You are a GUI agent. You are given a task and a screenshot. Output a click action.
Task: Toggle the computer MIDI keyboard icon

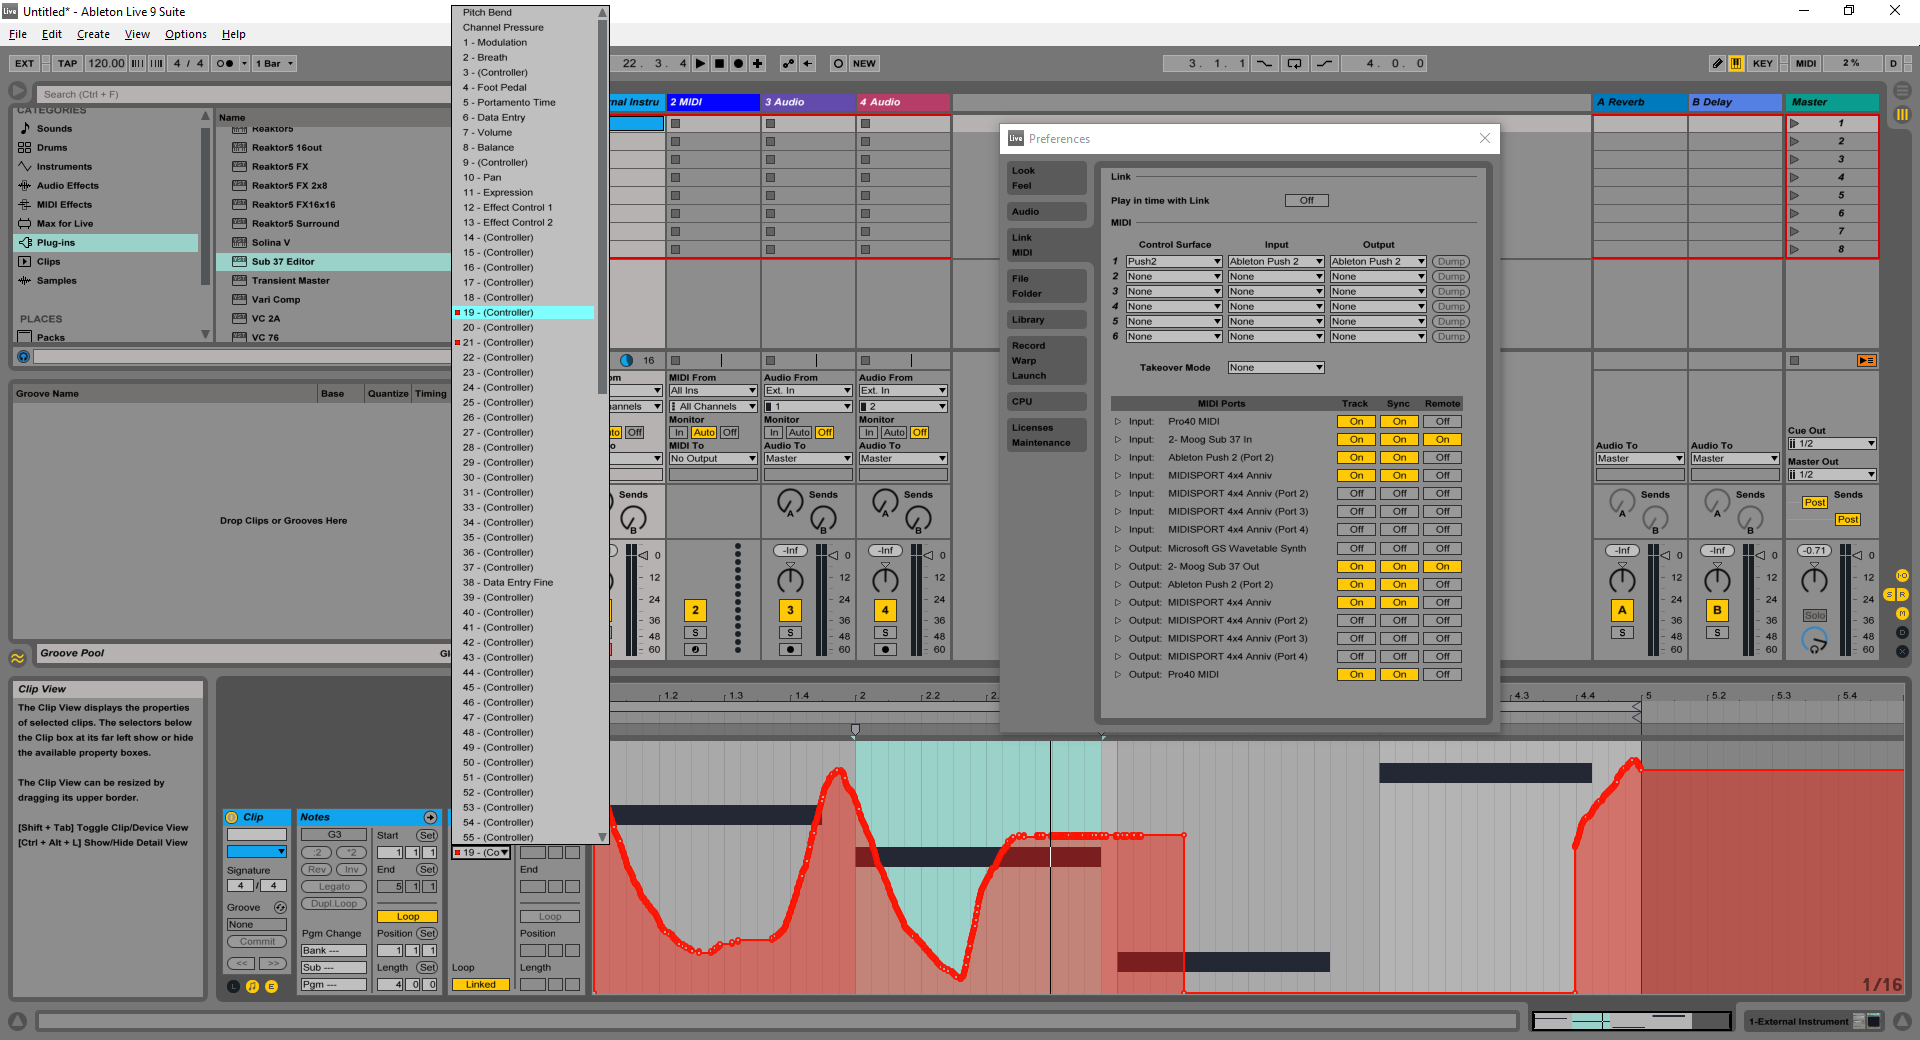point(1736,63)
